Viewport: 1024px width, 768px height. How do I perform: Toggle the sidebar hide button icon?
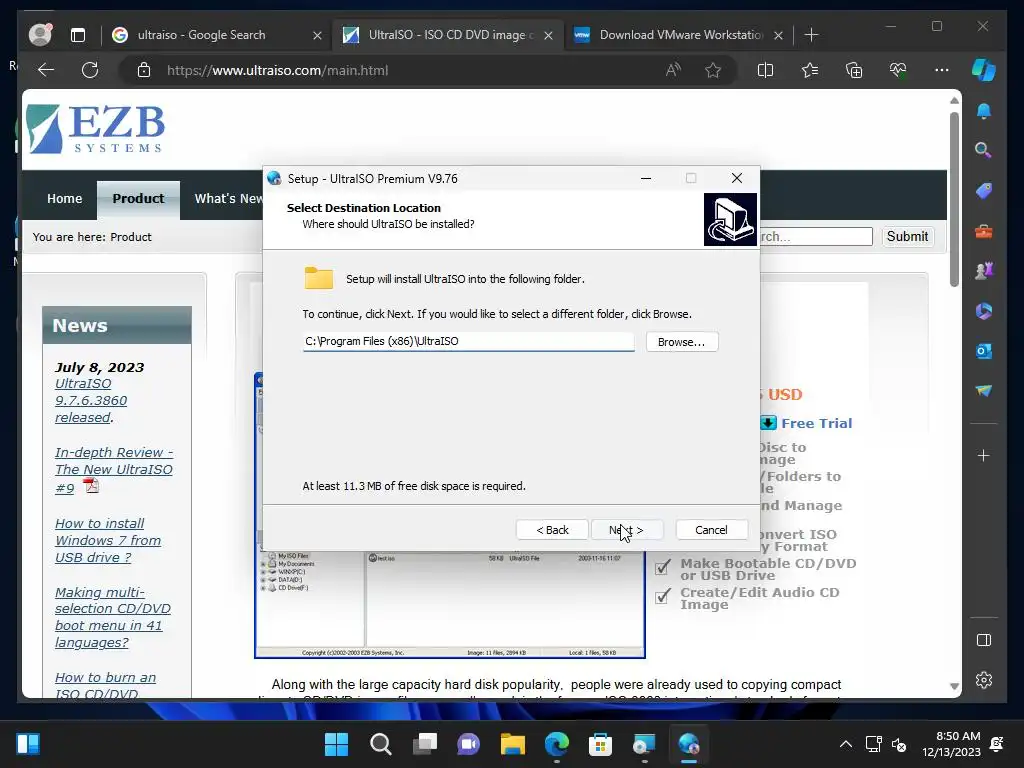pos(984,640)
